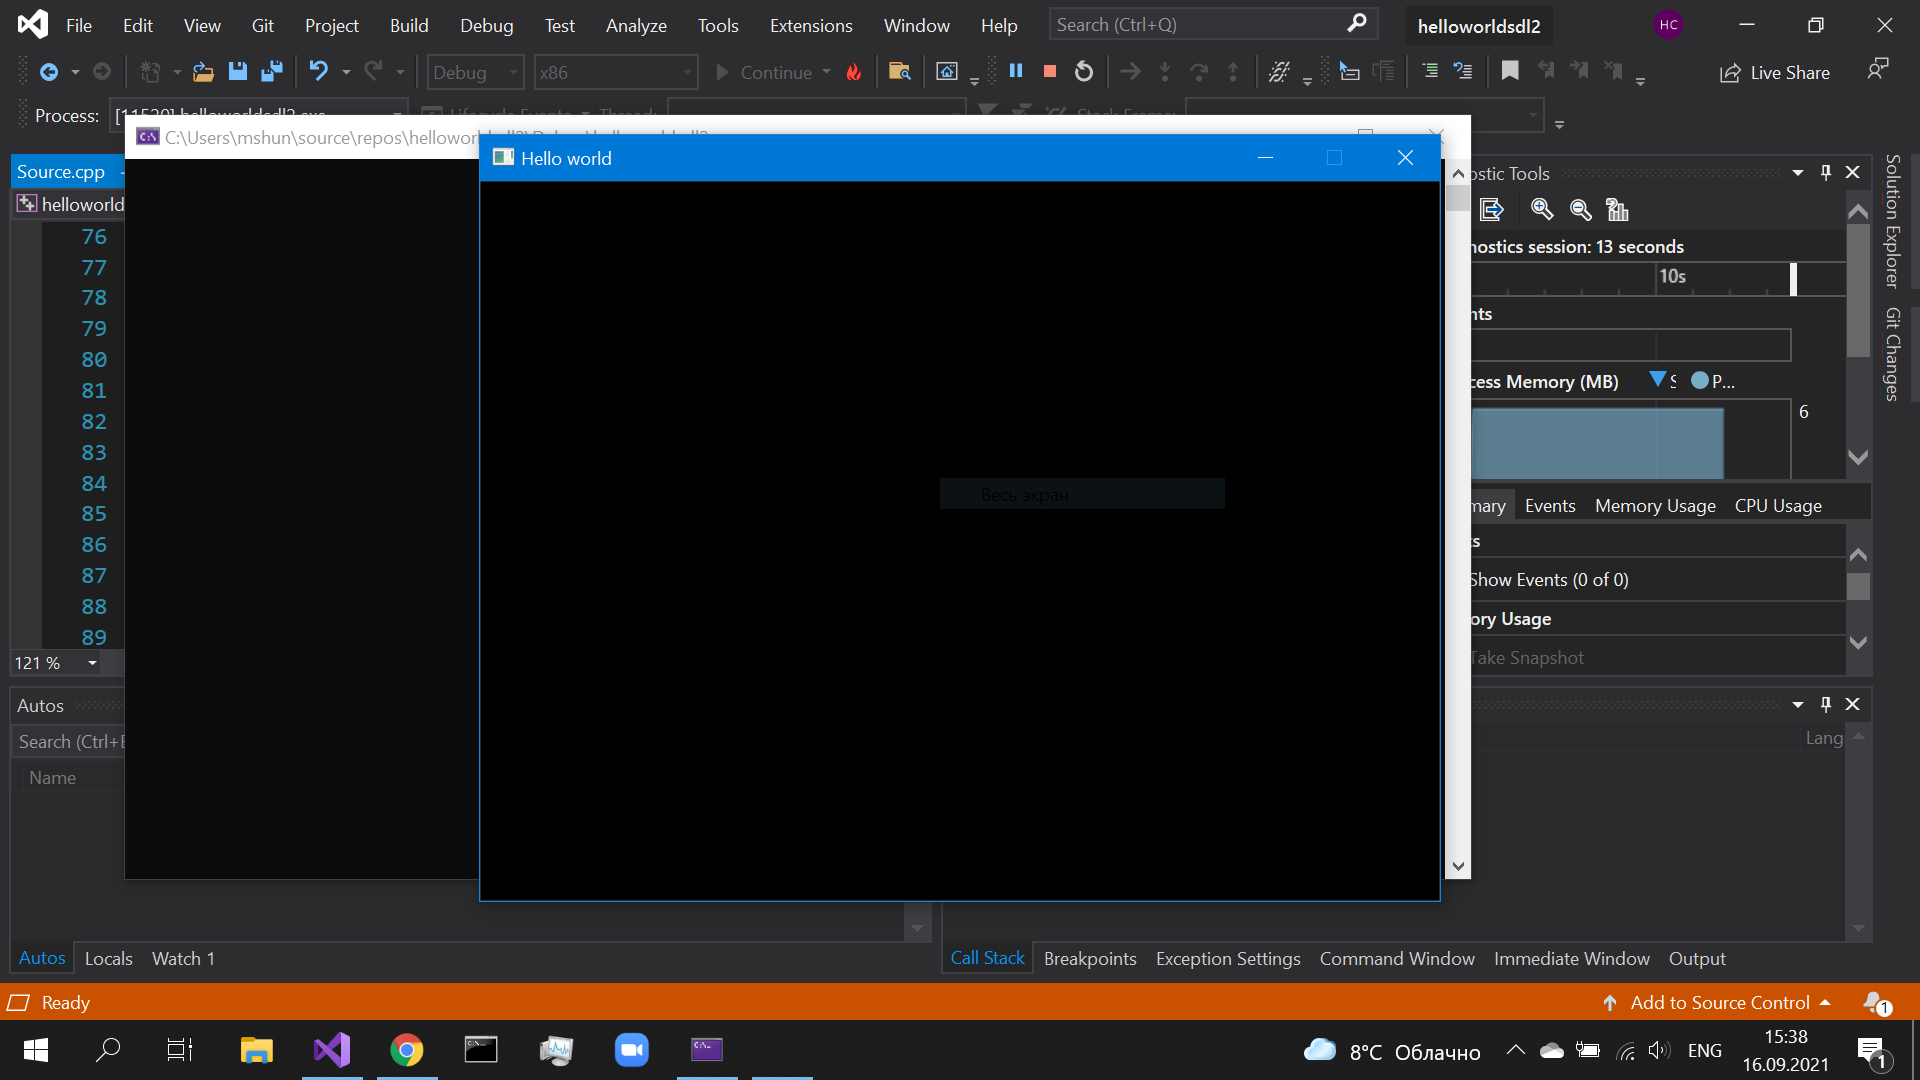Click the Search (Ctrl+Q) input field
The image size is (1920, 1080).
(1213, 24)
